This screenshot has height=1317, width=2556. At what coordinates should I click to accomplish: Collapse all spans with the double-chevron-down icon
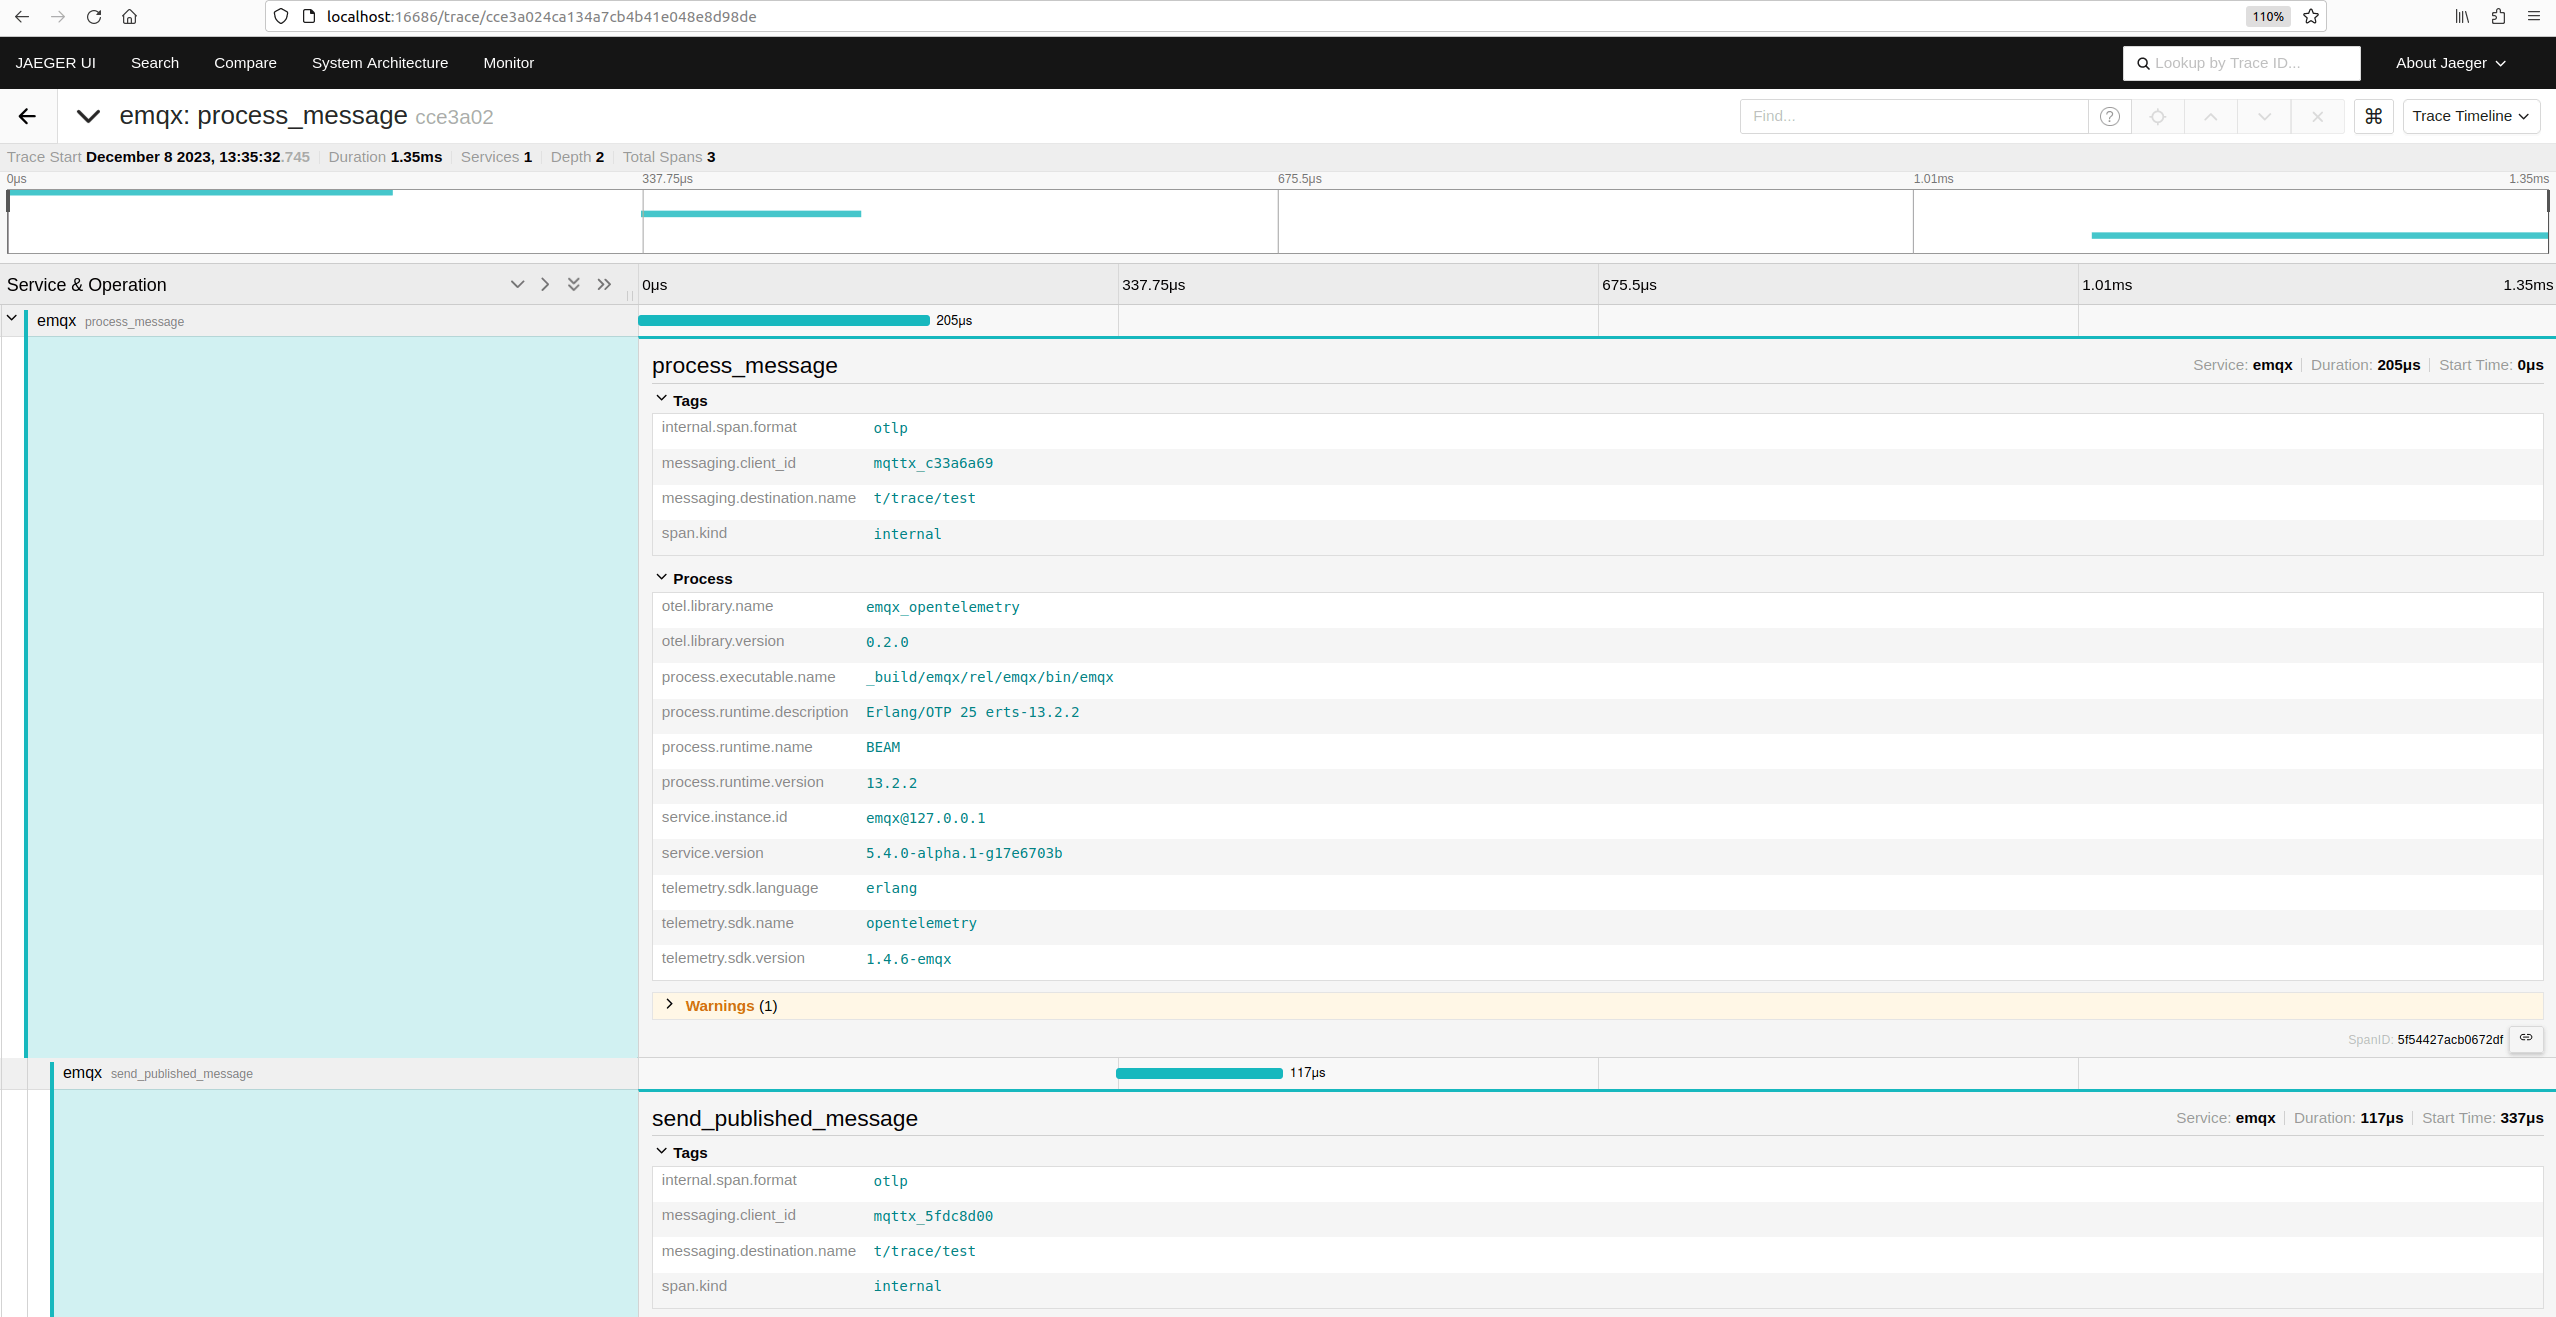coord(574,285)
